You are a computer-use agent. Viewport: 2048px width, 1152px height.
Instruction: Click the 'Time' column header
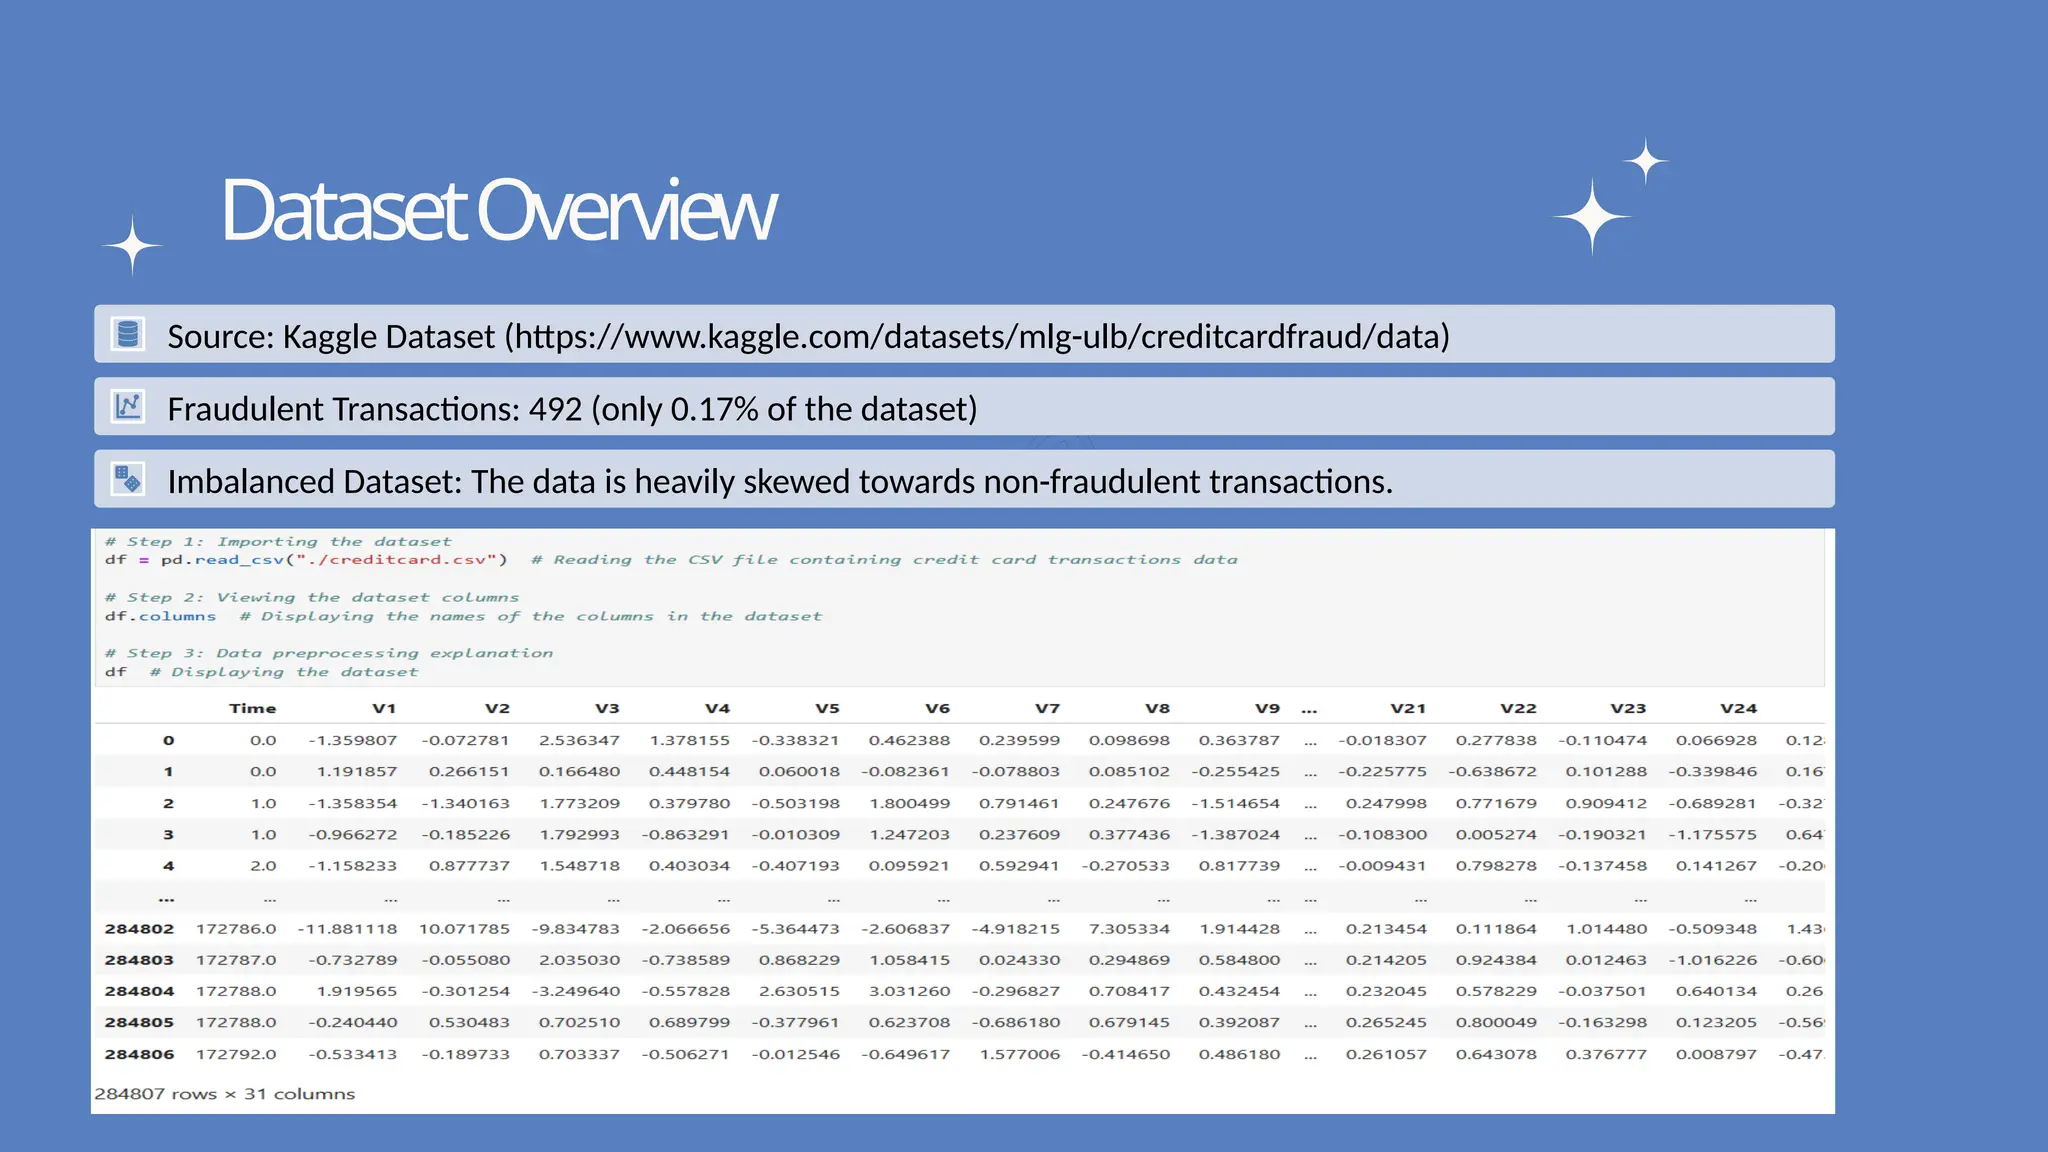tap(252, 708)
